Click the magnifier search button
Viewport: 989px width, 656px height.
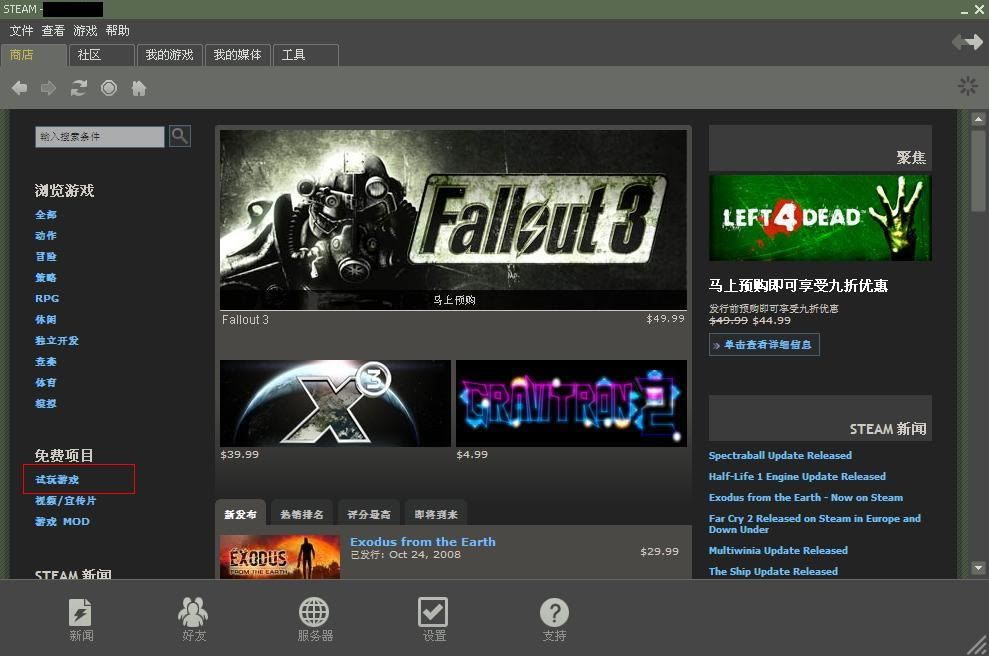[x=180, y=136]
